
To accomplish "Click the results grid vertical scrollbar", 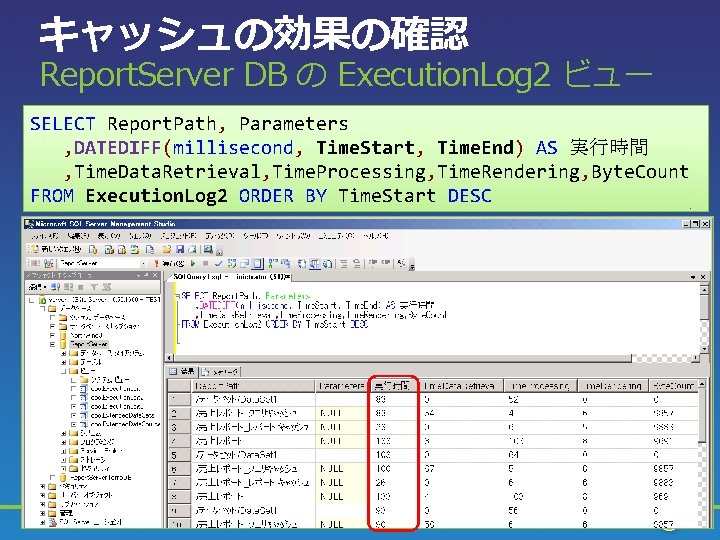I will click(703, 452).
